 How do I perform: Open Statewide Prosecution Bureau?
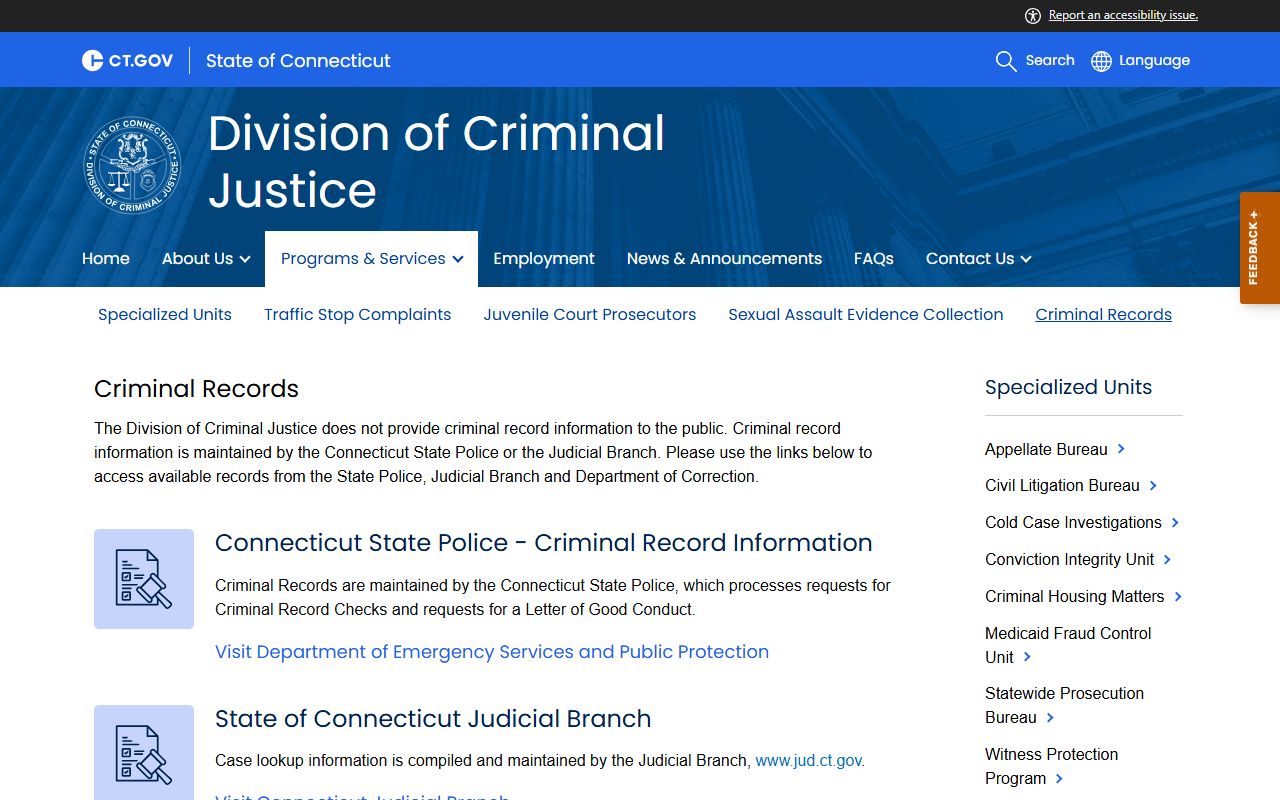pos(1064,705)
